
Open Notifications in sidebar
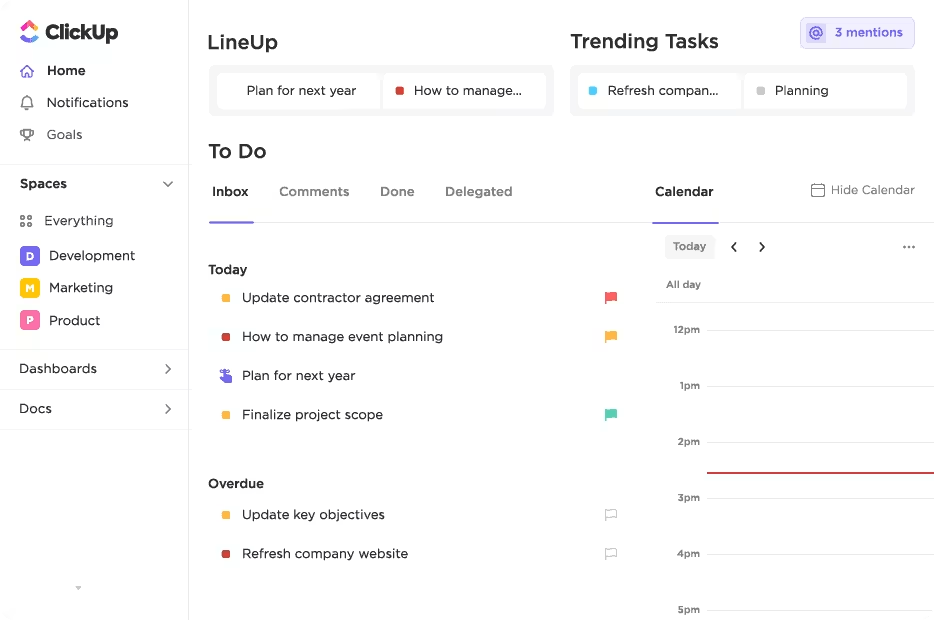tap(88, 102)
